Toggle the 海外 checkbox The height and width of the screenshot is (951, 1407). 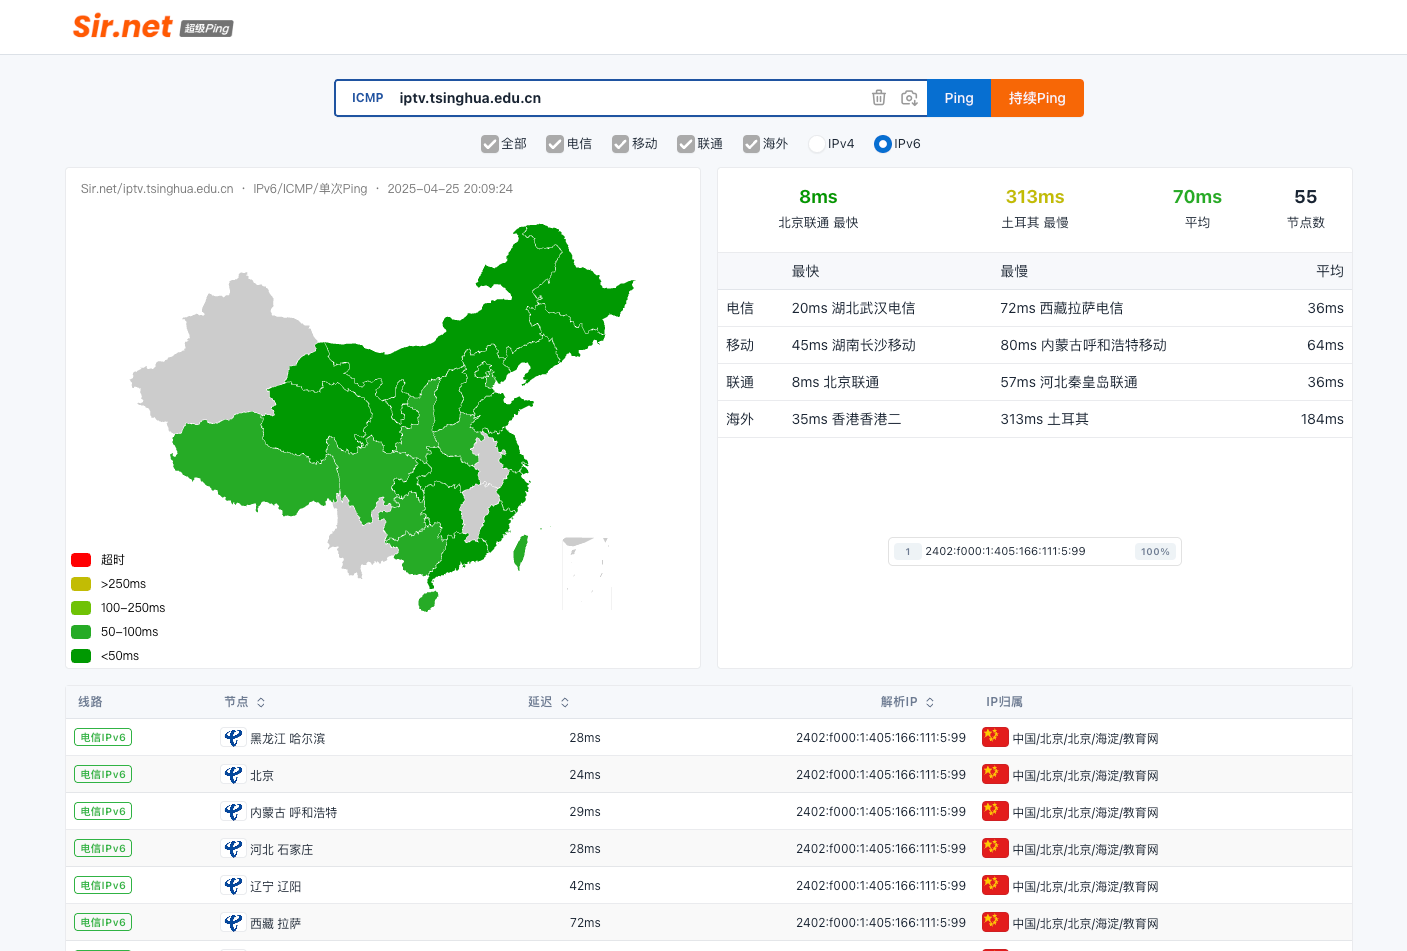click(751, 144)
